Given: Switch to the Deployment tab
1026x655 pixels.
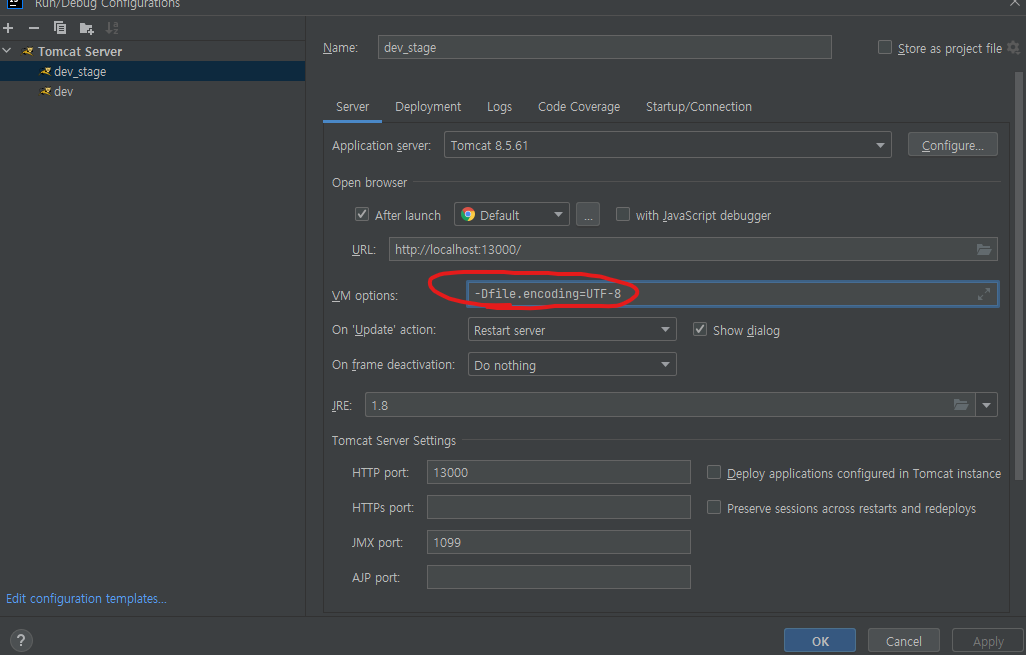Looking at the screenshot, I should pos(428,107).
